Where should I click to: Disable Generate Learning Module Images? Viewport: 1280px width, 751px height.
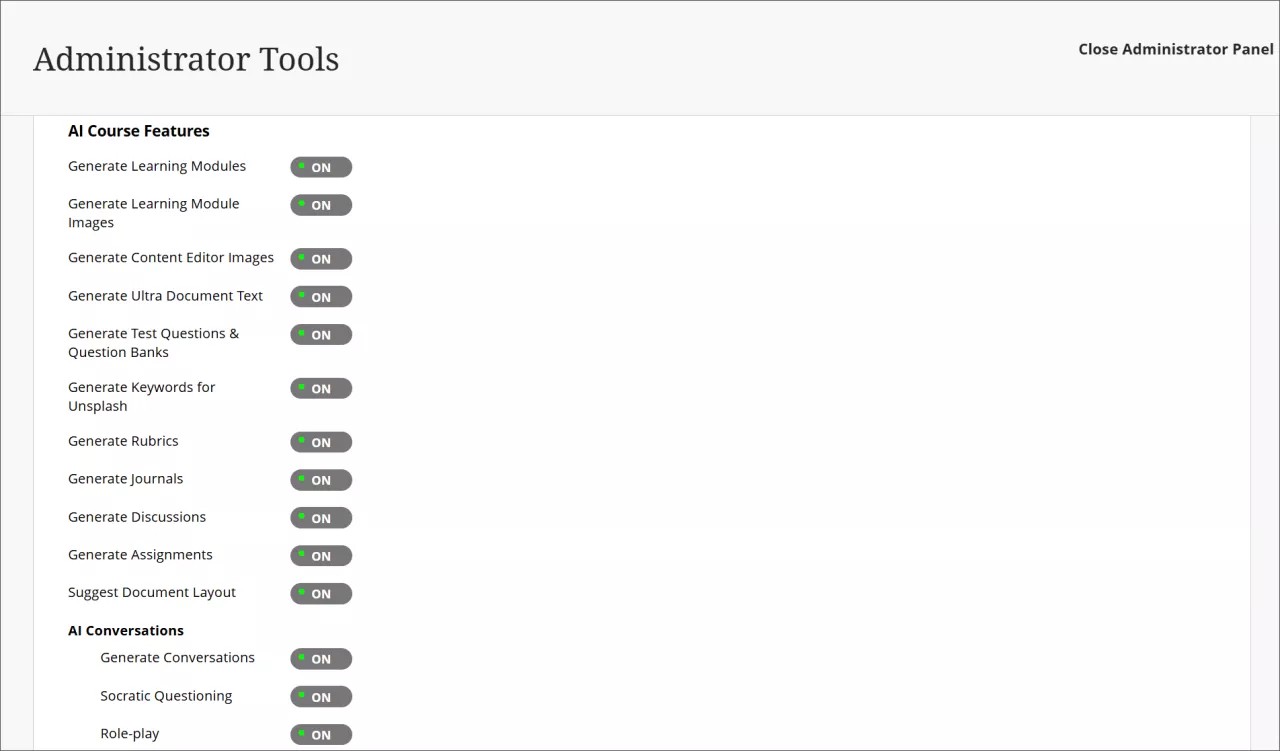320,205
